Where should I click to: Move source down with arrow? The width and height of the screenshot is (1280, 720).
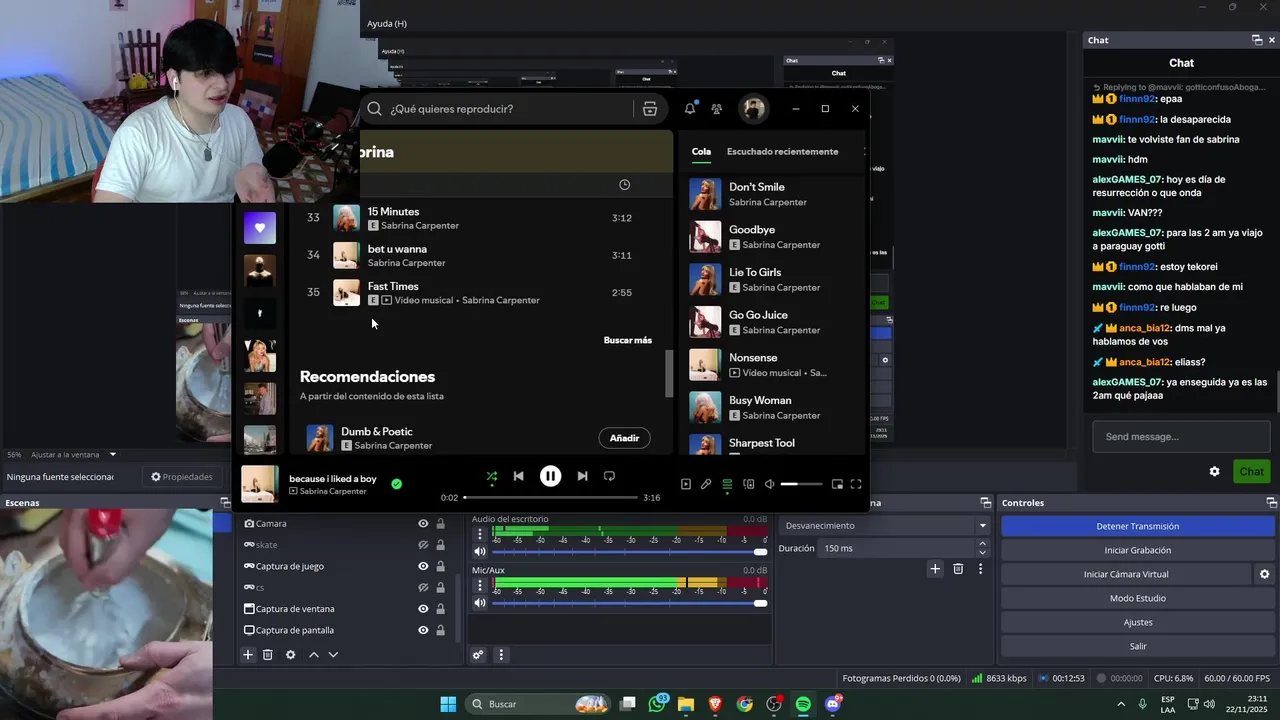pyautogui.click(x=333, y=655)
